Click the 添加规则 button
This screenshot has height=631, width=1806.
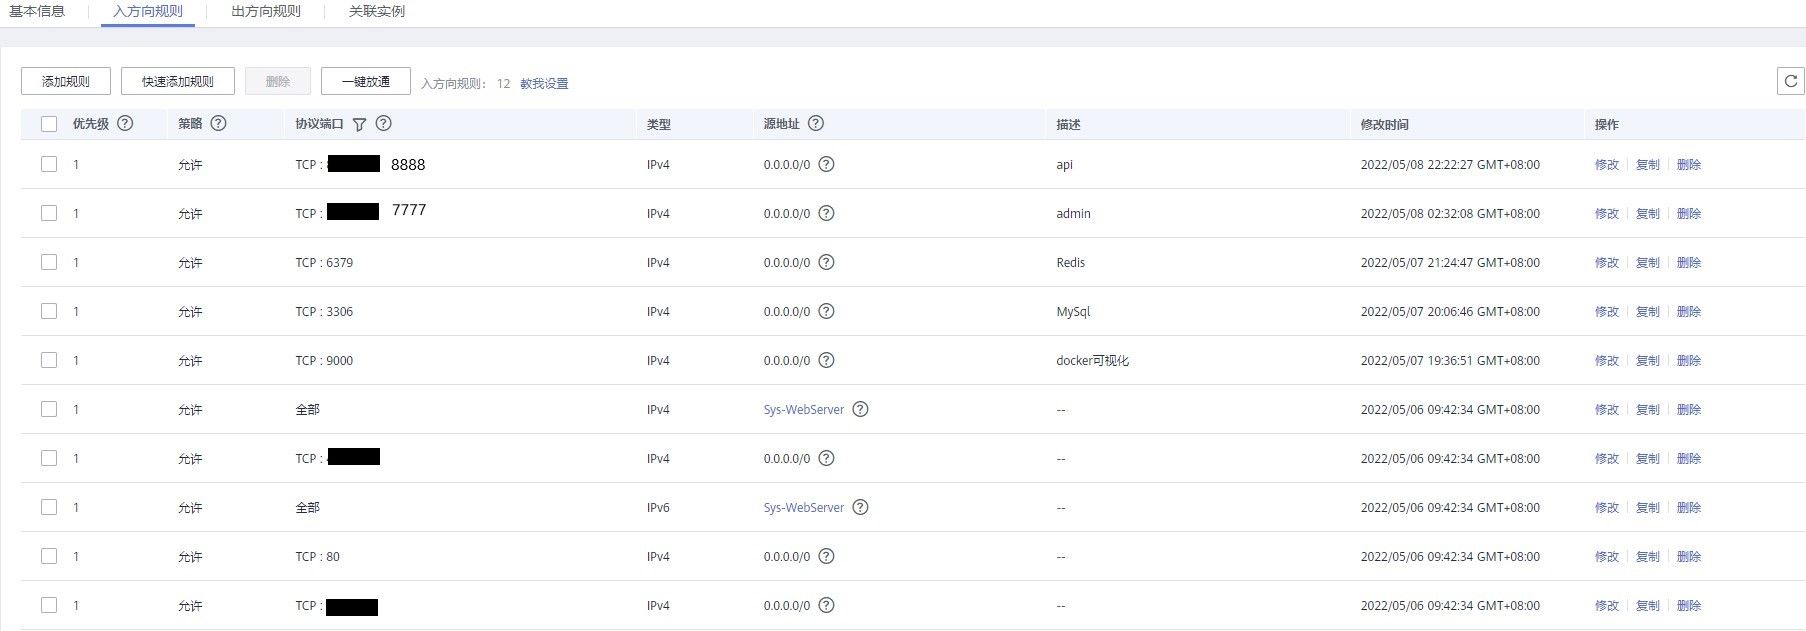click(x=66, y=81)
